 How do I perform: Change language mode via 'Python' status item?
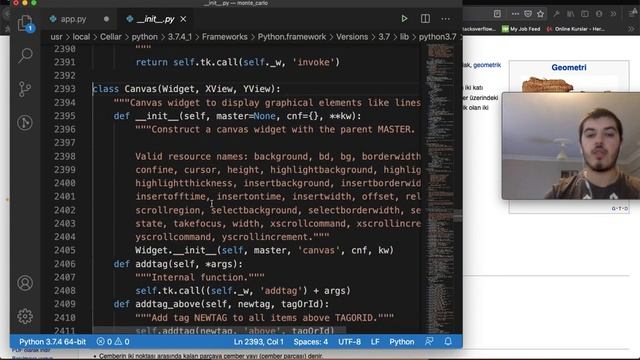[x=402, y=342]
